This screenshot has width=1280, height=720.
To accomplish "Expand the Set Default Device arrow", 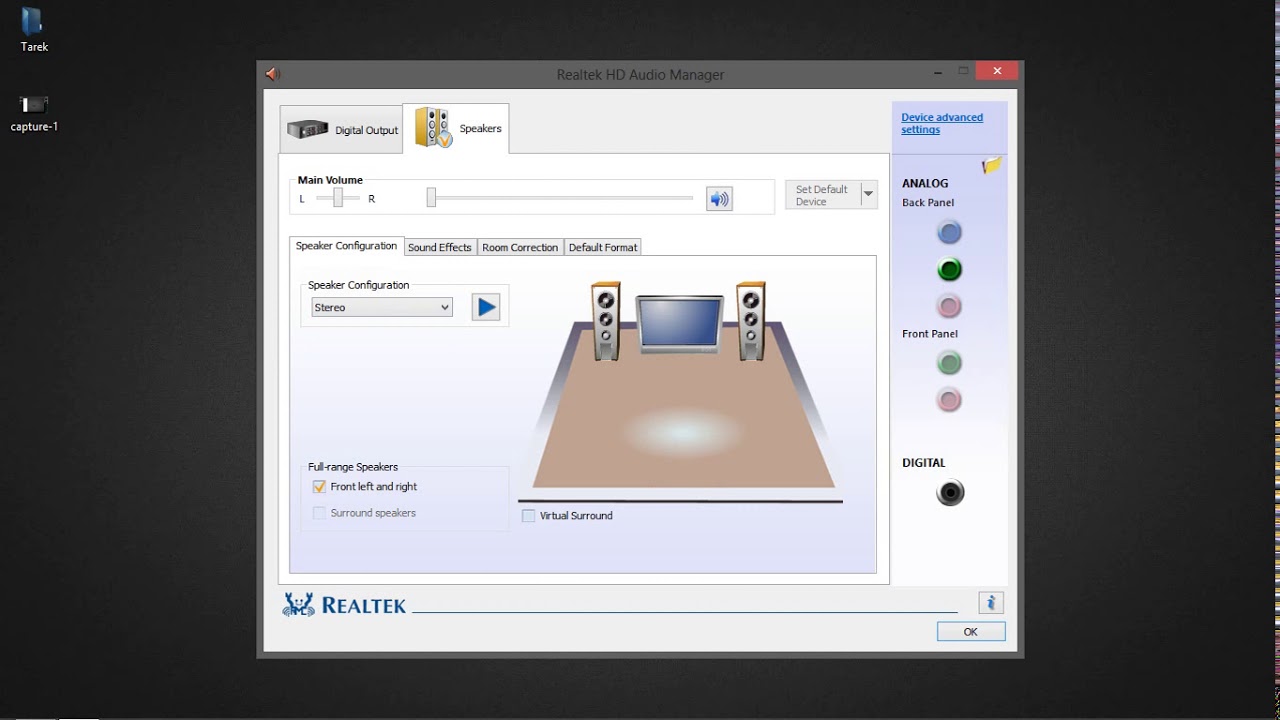I will coord(868,194).
